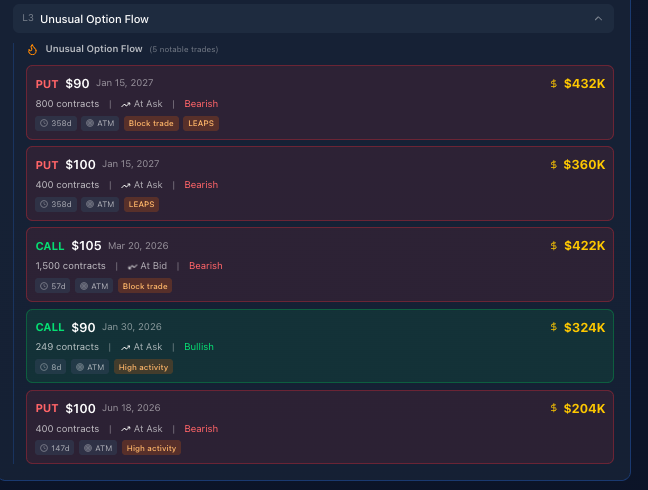The width and height of the screenshot is (648, 490).
Task: Click the clock icon on 358d badge of PUT $90
Action: [44, 124]
